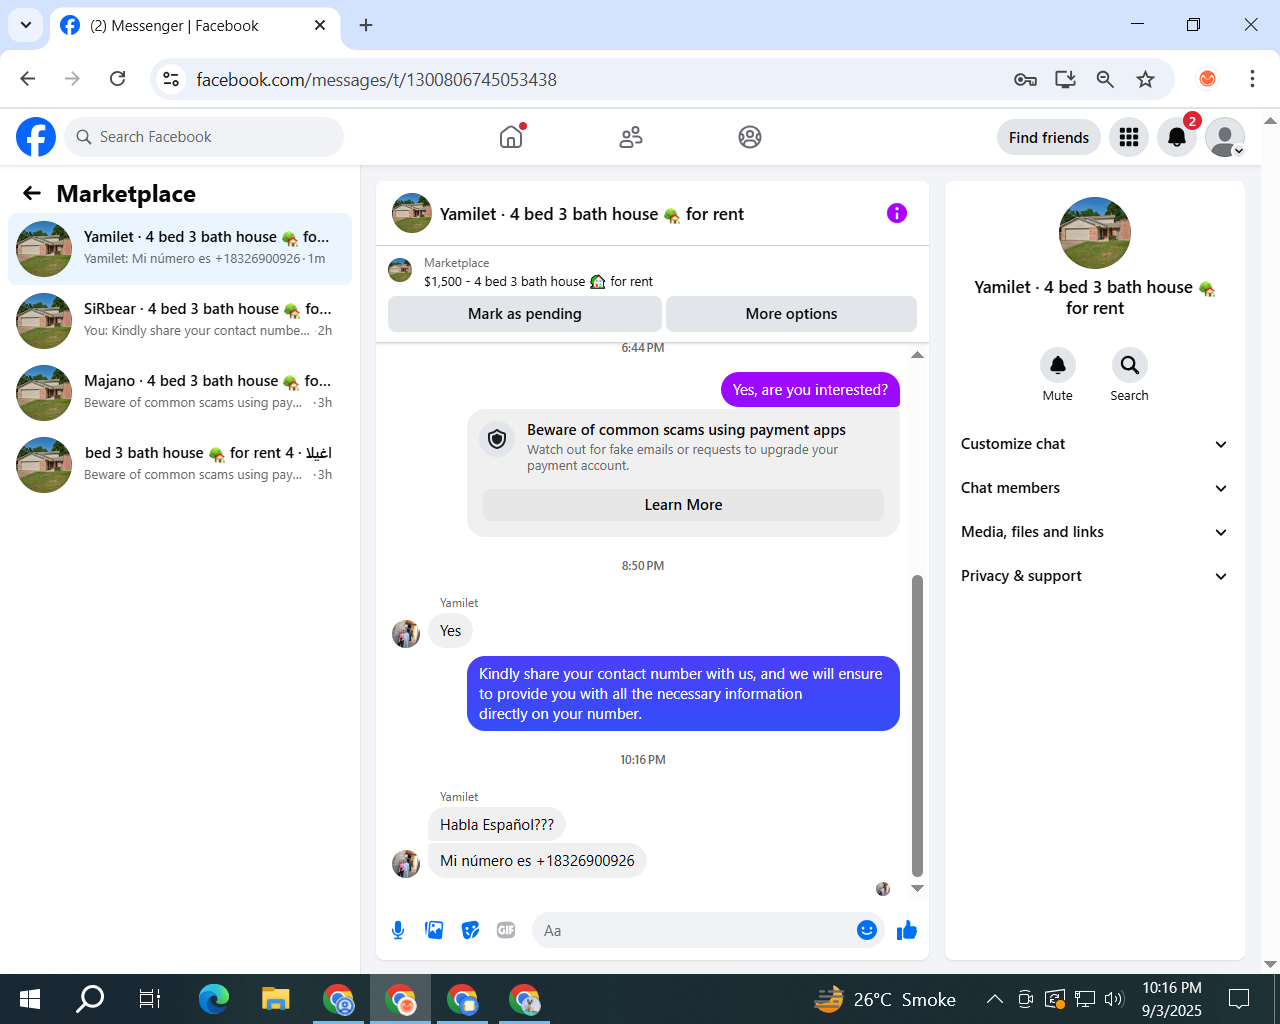1280x1024 pixels.
Task: Send a thumbs-up like
Action: point(907,931)
